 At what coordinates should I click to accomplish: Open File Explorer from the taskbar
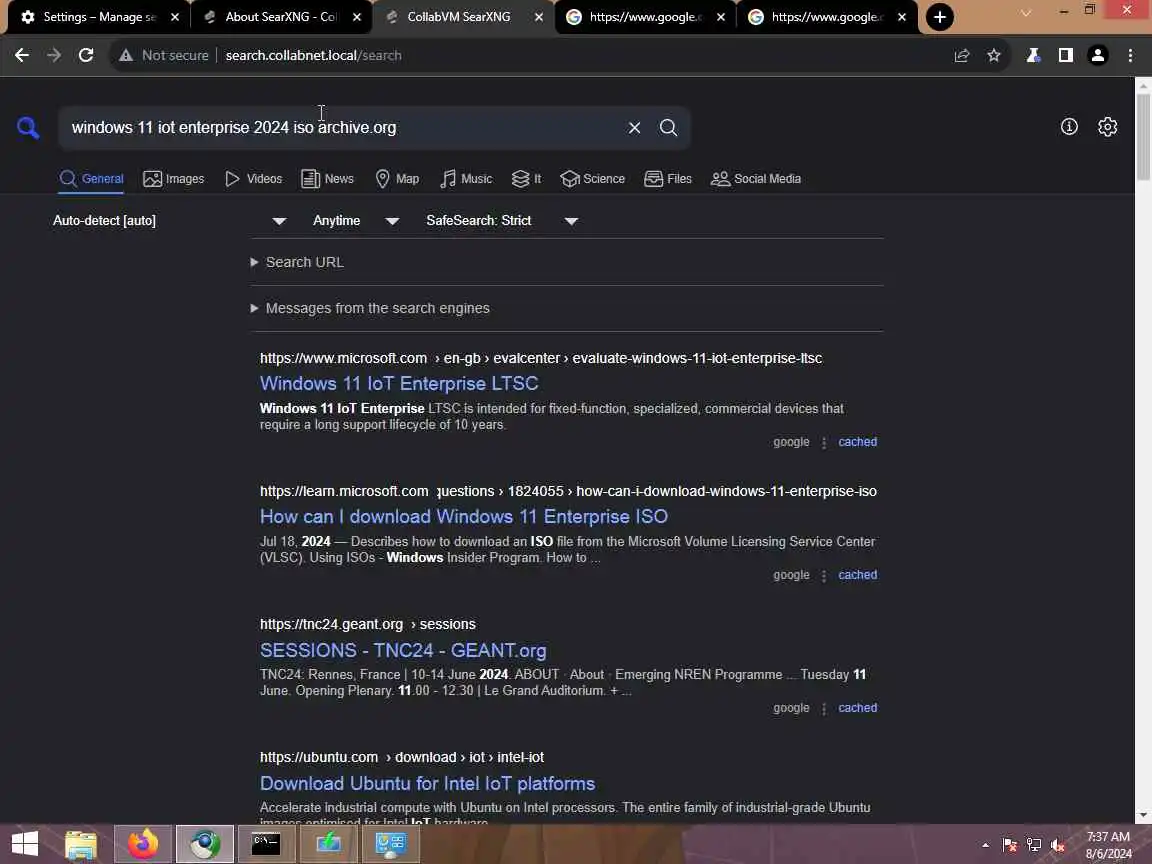pyautogui.click(x=81, y=844)
